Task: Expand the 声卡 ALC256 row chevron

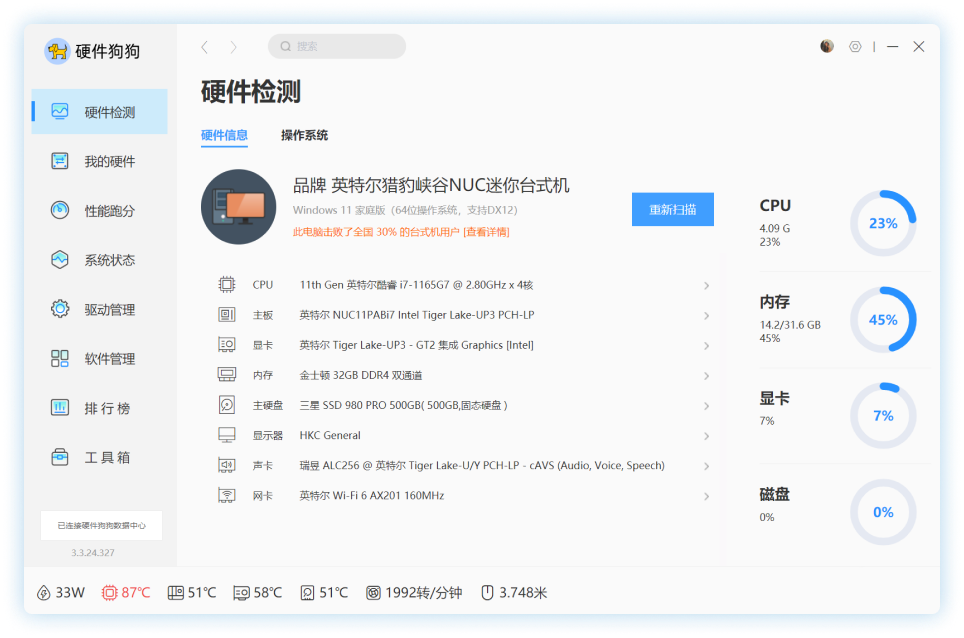Action: click(x=706, y=466)
